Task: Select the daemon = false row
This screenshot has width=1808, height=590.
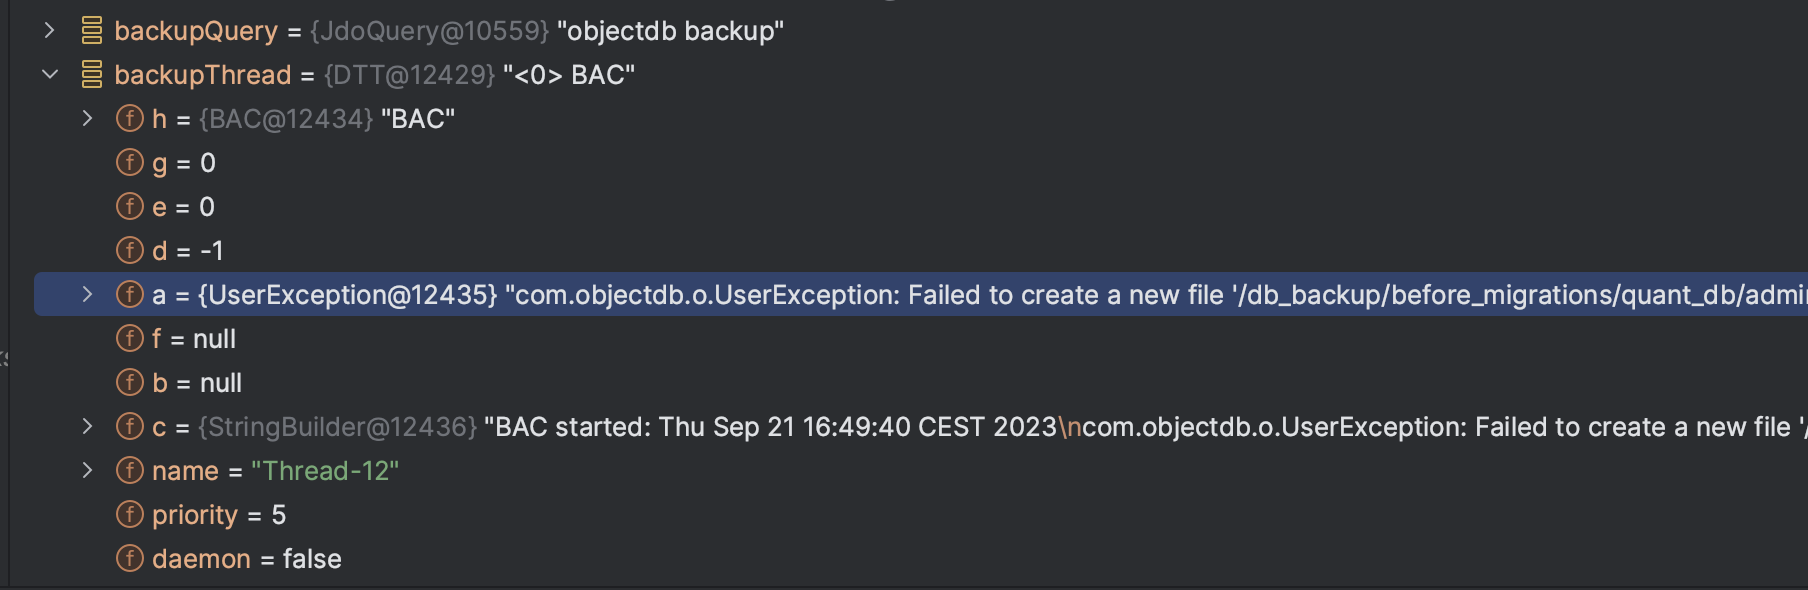Action: coord(920,559)
